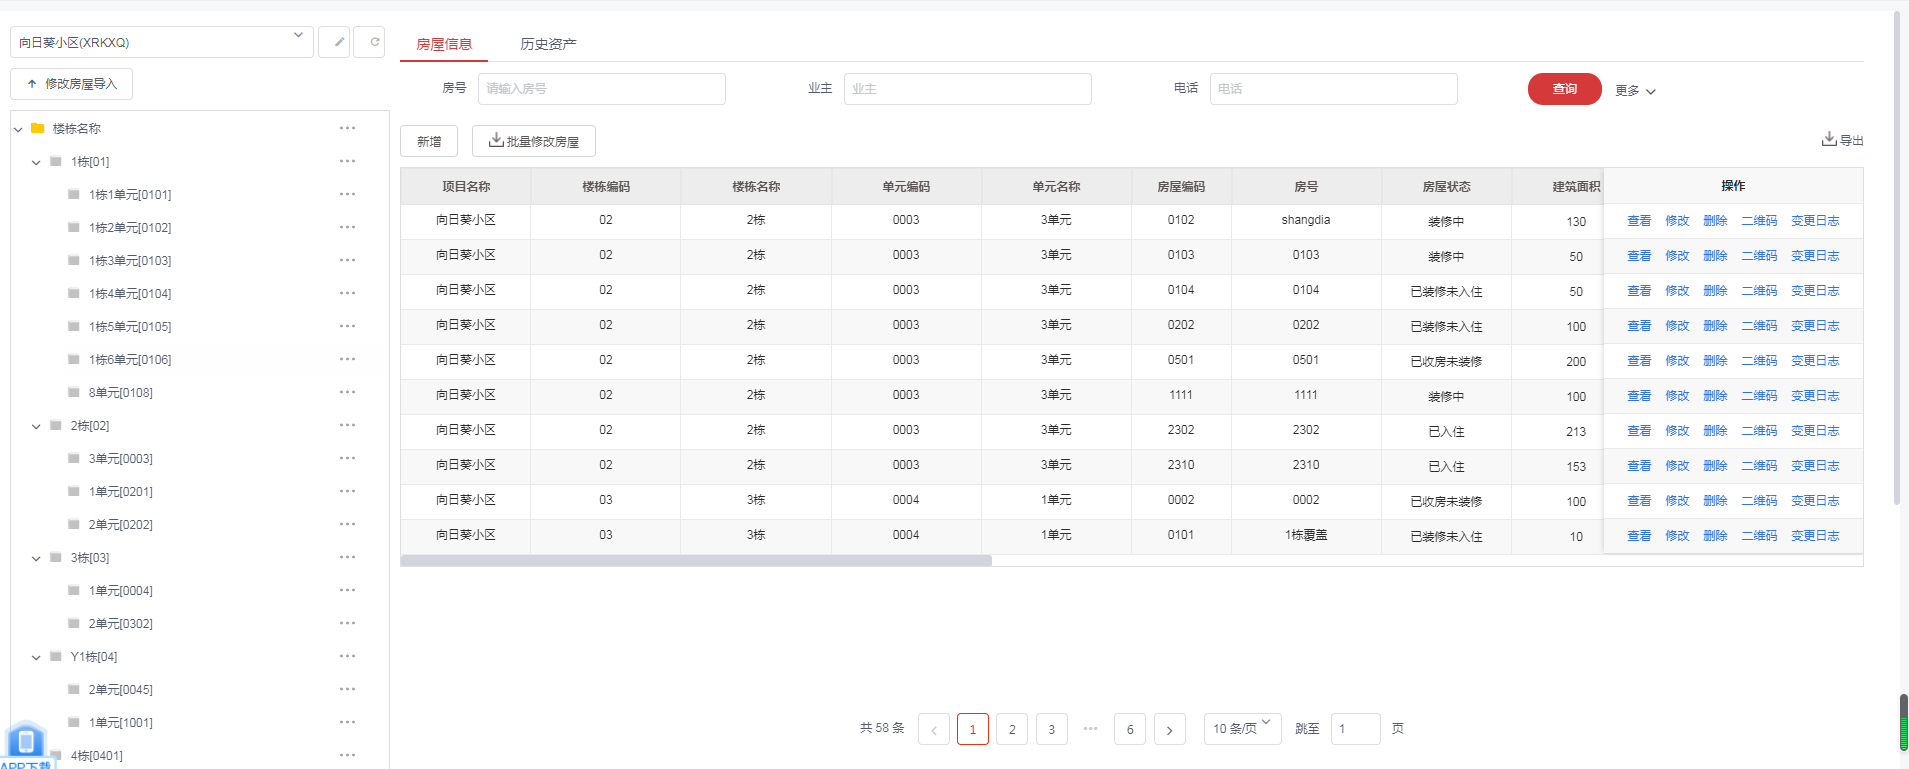
Task: Open the ellipsis menu for 3单元[0003]
Action: [x=347, y=458]
